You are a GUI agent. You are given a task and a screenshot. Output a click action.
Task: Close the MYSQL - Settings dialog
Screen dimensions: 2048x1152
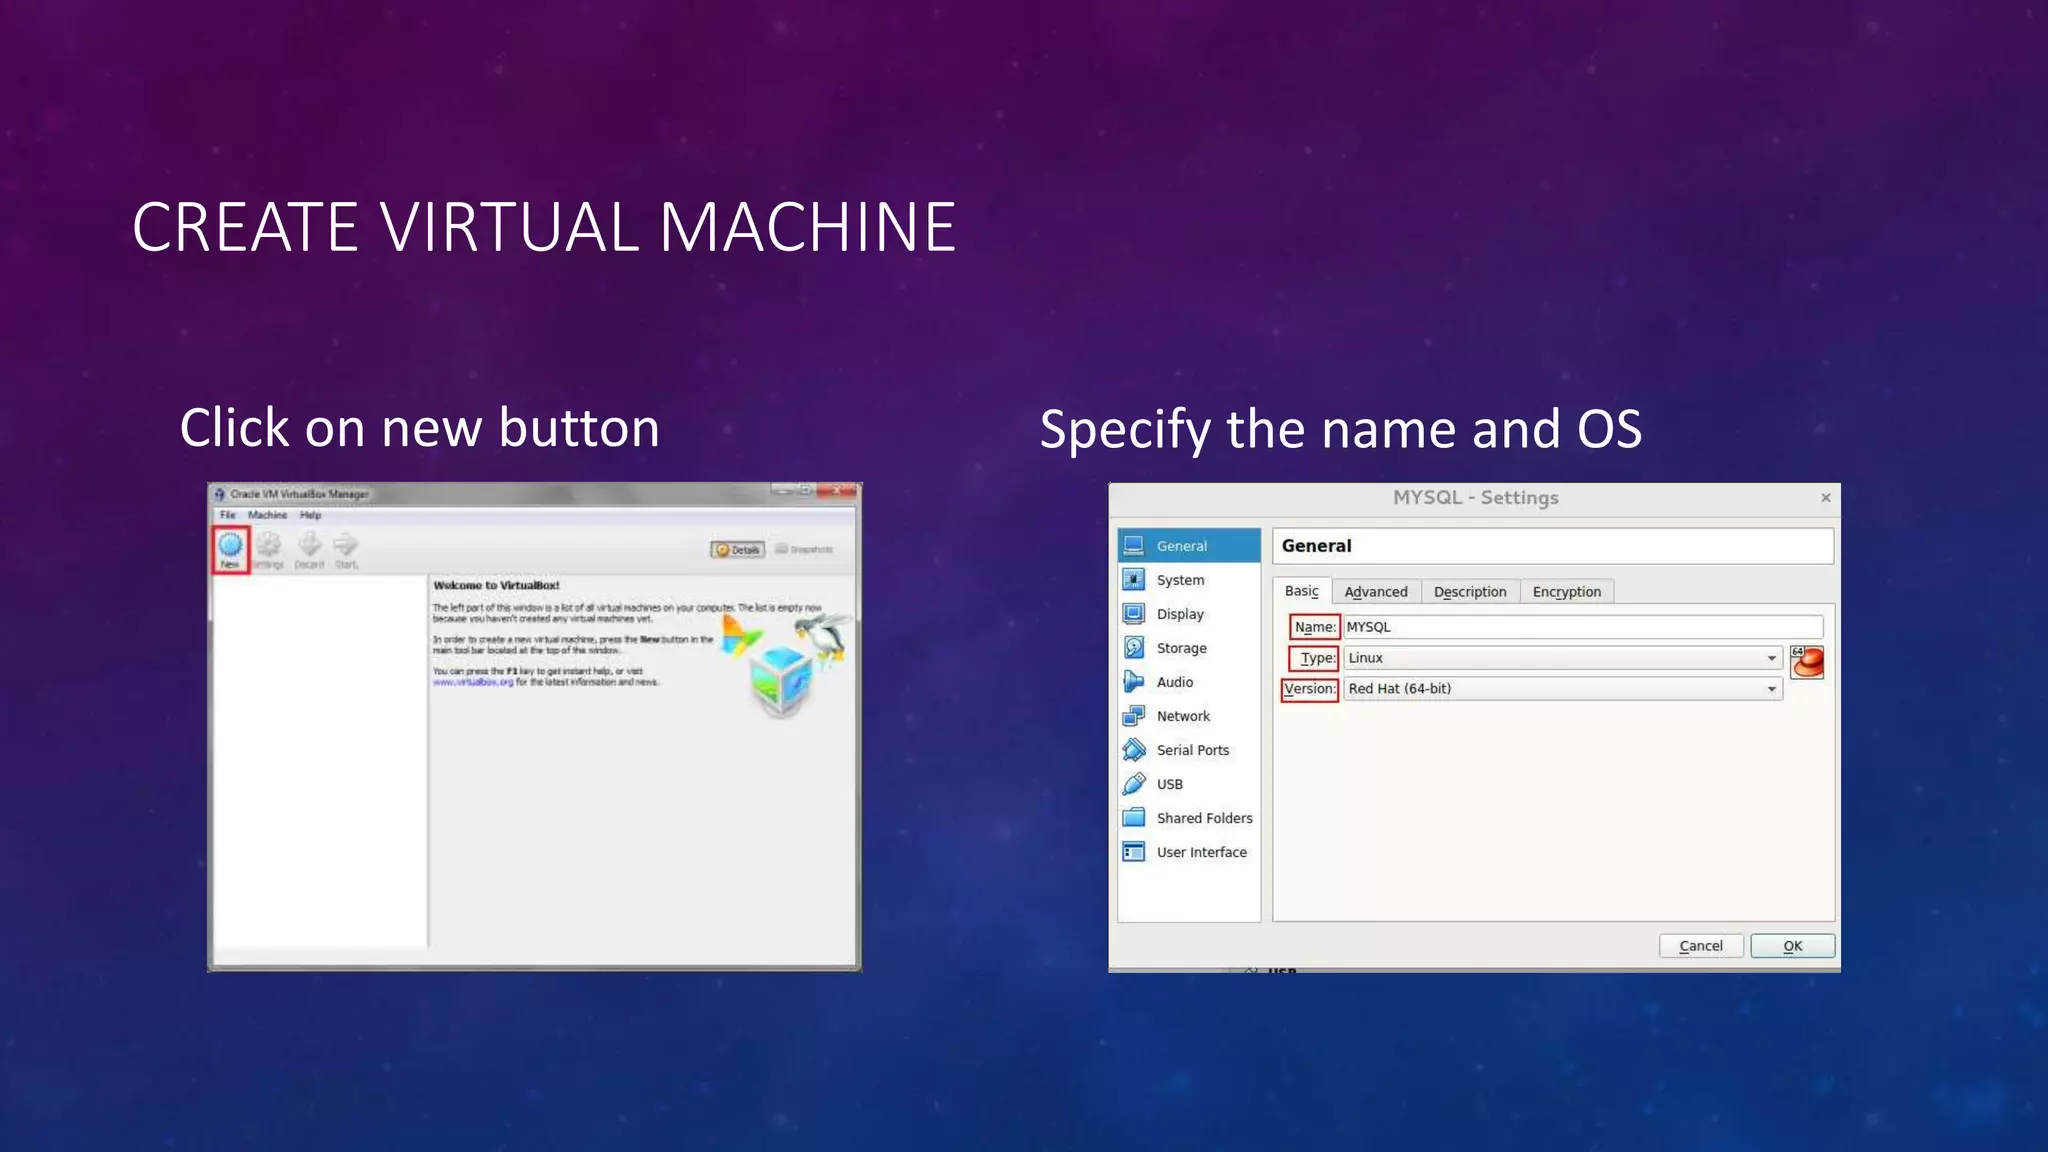1826,497
